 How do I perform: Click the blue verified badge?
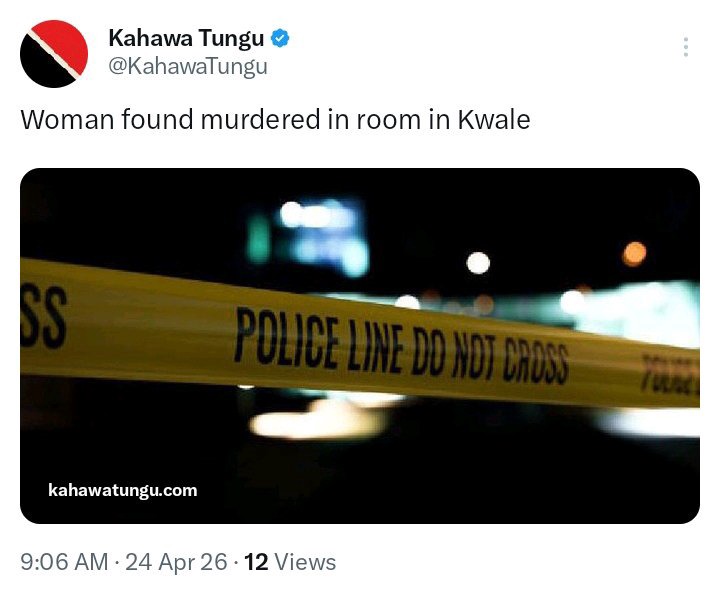coord(280,38)
